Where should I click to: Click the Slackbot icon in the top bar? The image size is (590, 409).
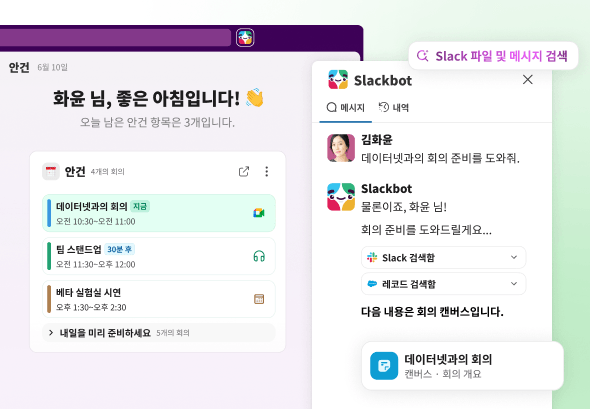(245, 38)
